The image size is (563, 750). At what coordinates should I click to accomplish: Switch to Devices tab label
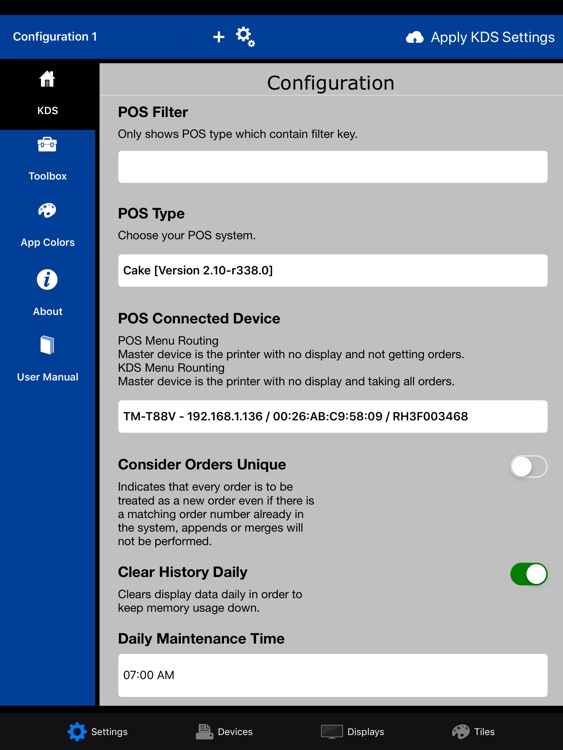(x=235, y=731)
